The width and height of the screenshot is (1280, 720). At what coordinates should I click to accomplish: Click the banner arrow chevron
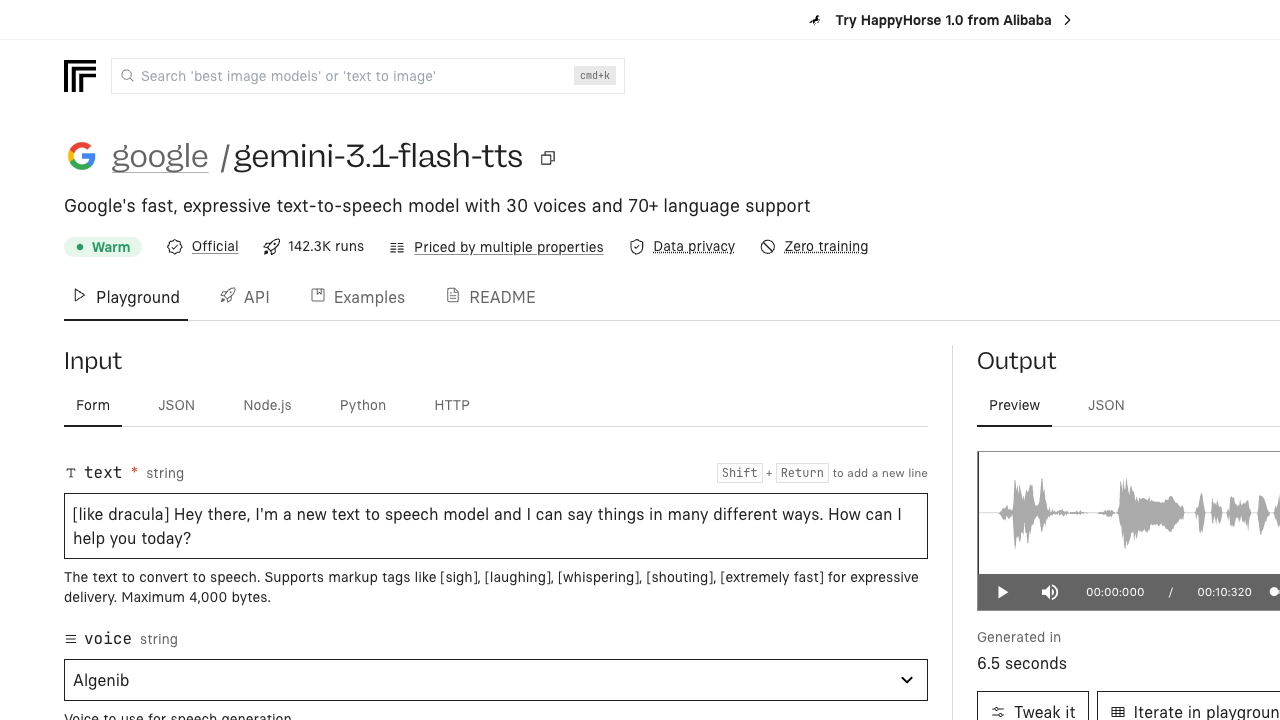(x=1067, y=20)
